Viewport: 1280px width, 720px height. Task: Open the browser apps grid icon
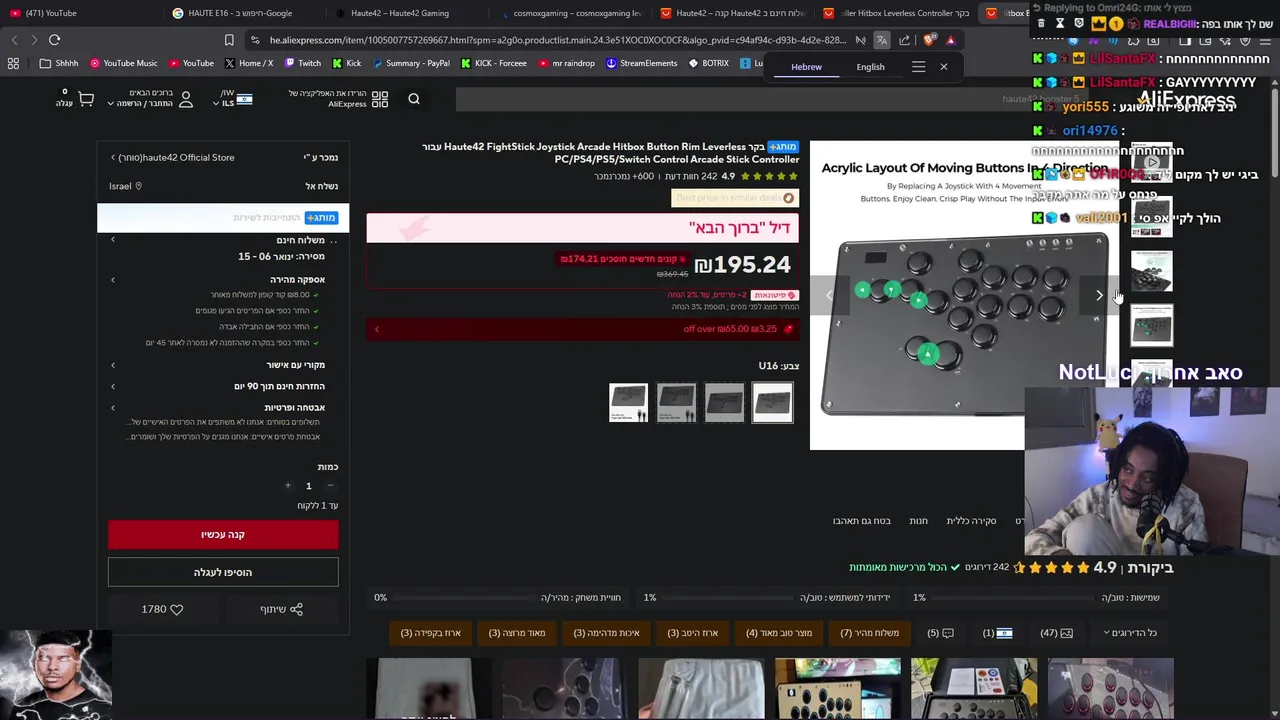(13, 63)
